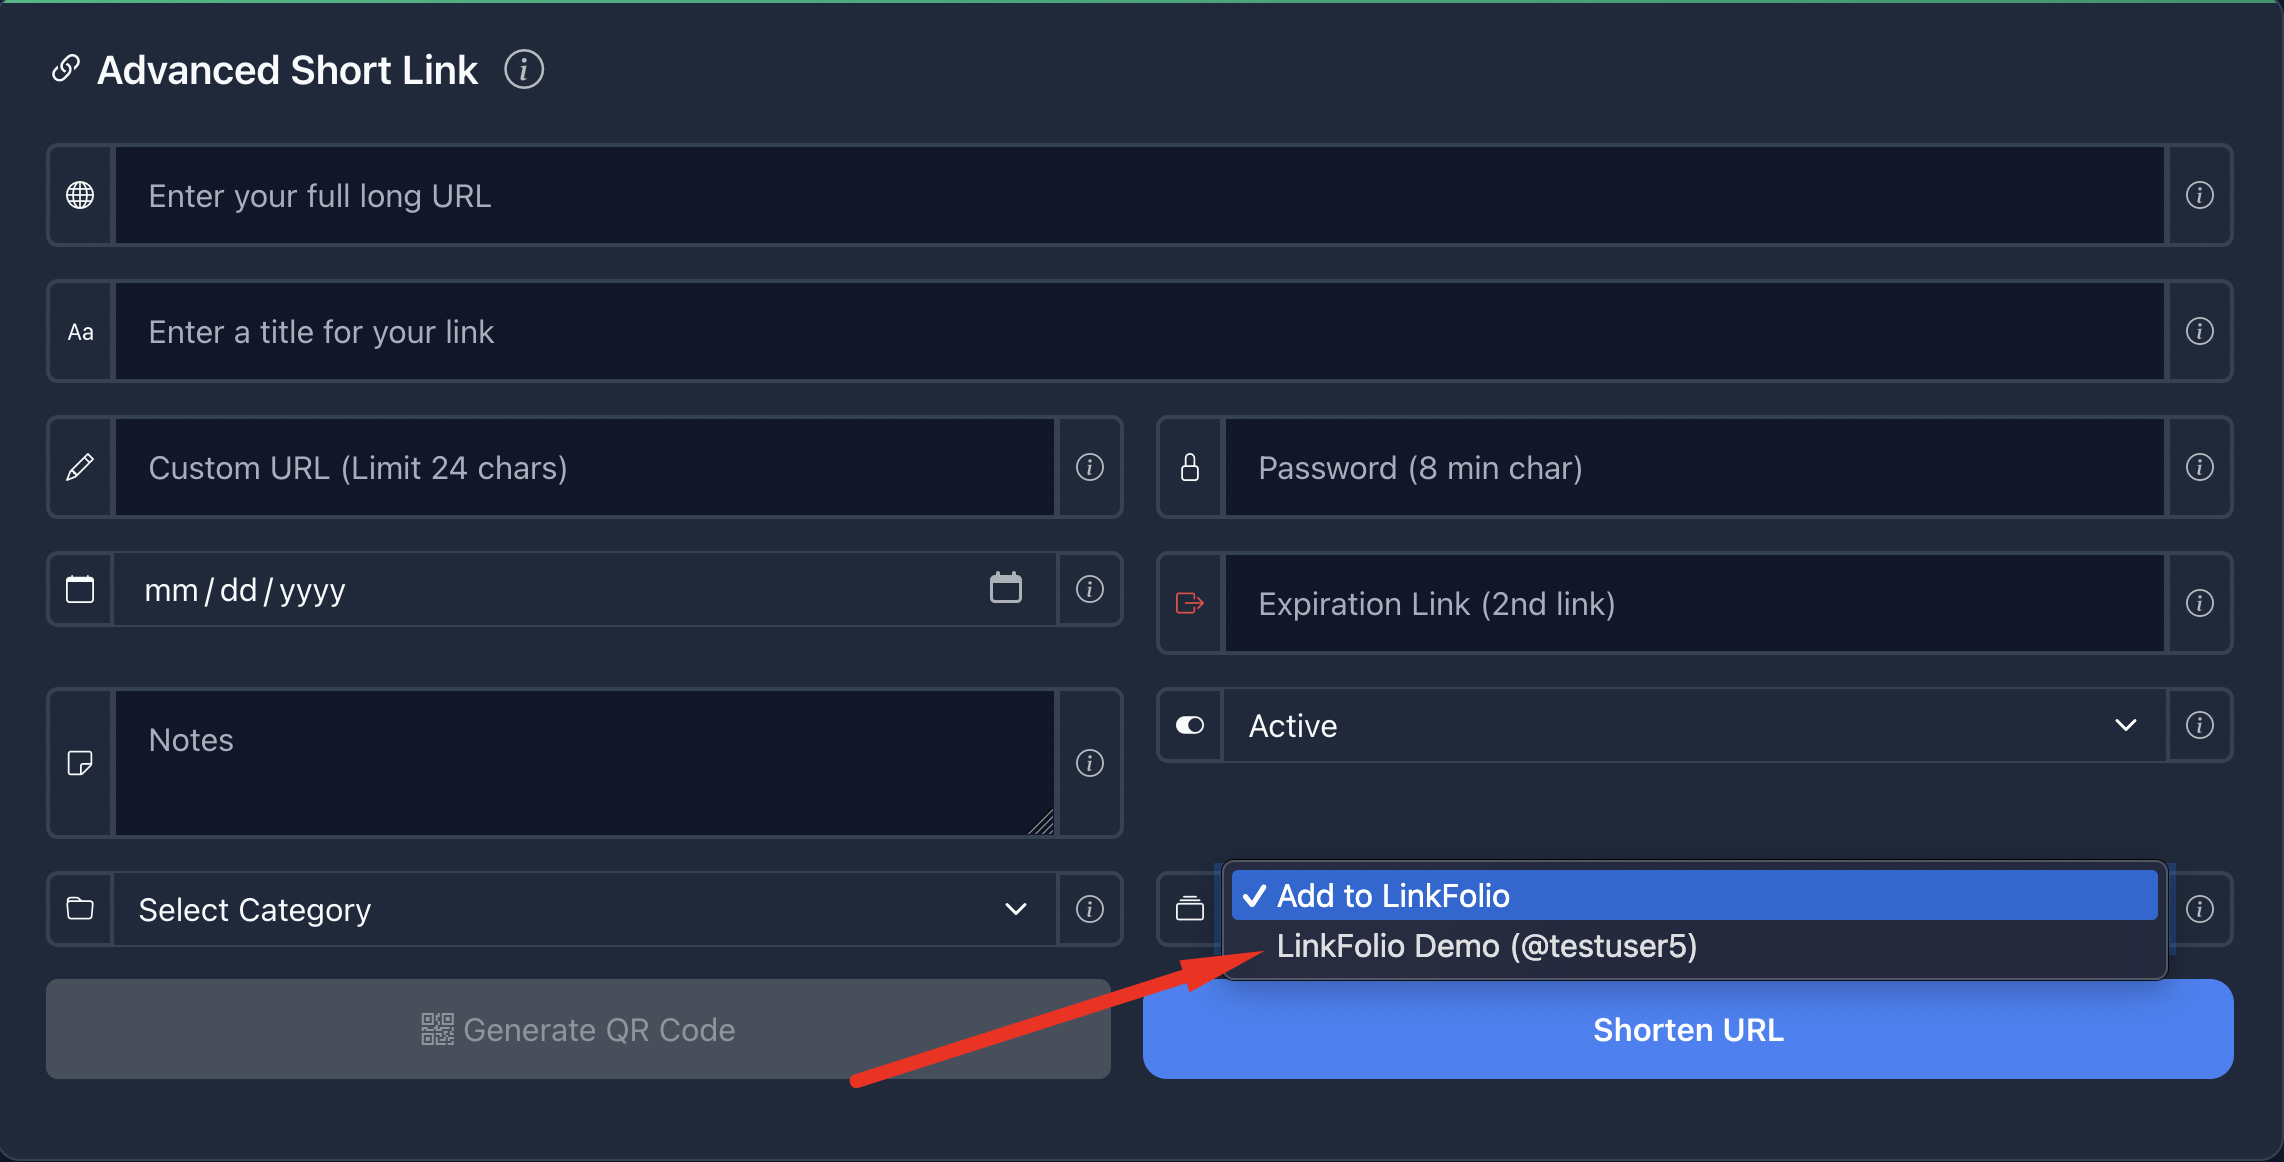Viewport: 2284px width, 1162px height.
Task: Click info icon beside Custom URL field
Action: point(1089,467)
